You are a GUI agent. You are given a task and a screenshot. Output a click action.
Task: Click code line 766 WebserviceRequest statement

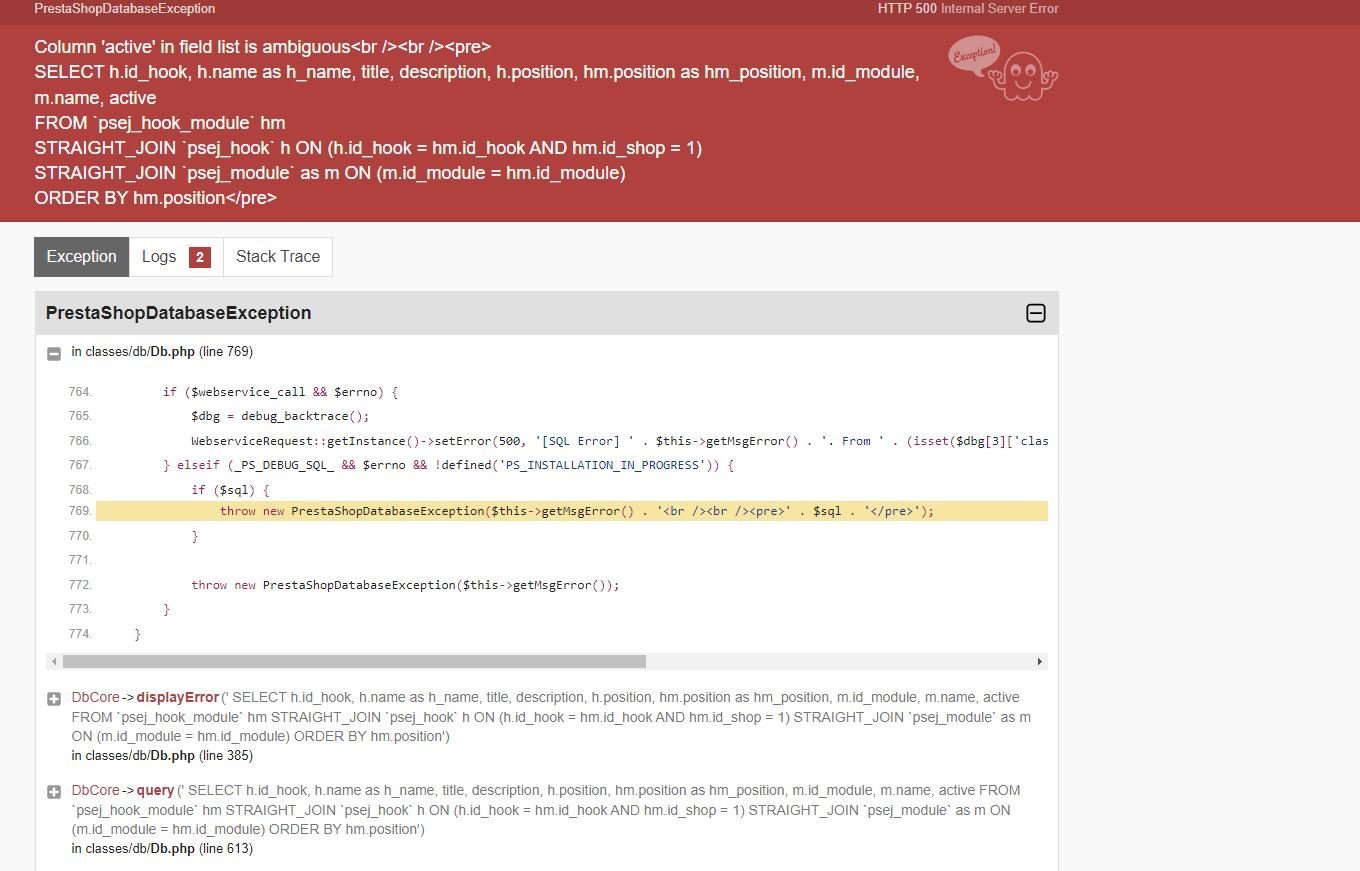[619, 441]
